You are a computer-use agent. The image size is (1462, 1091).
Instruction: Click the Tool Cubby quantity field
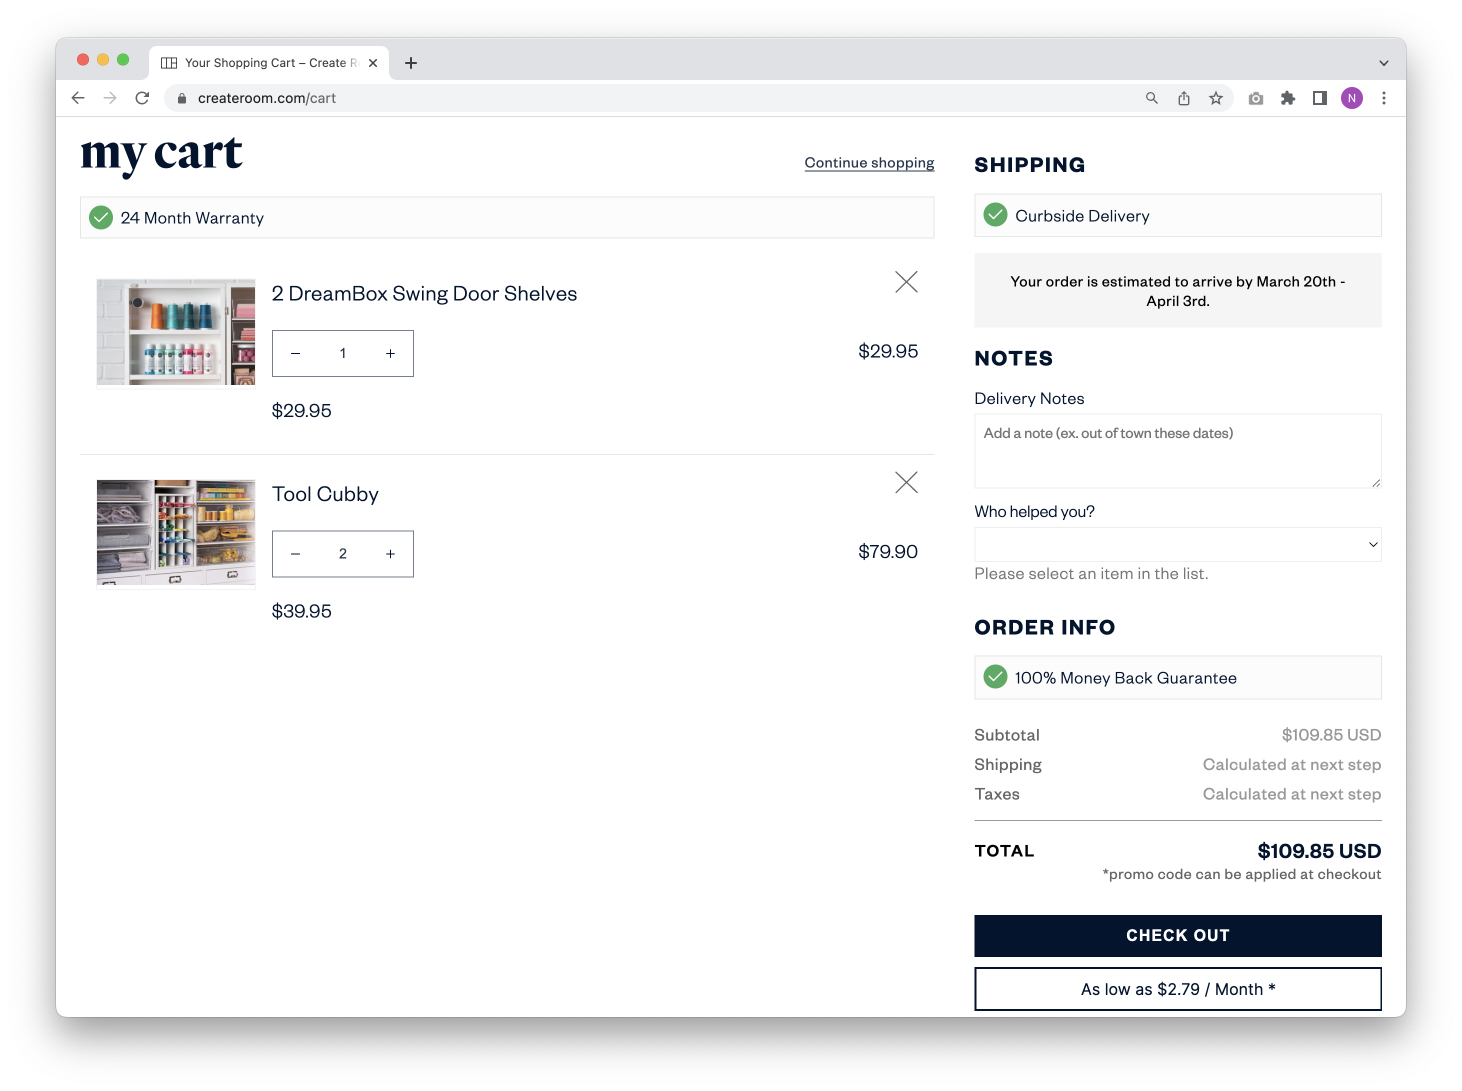[343, 553]
